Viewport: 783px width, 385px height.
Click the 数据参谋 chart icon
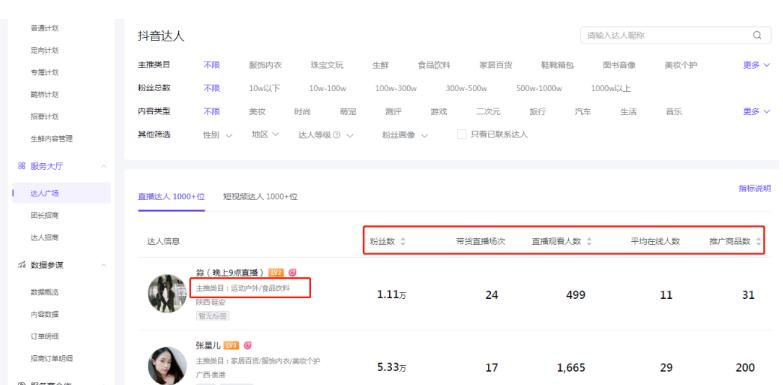click(x=21, y=265)
